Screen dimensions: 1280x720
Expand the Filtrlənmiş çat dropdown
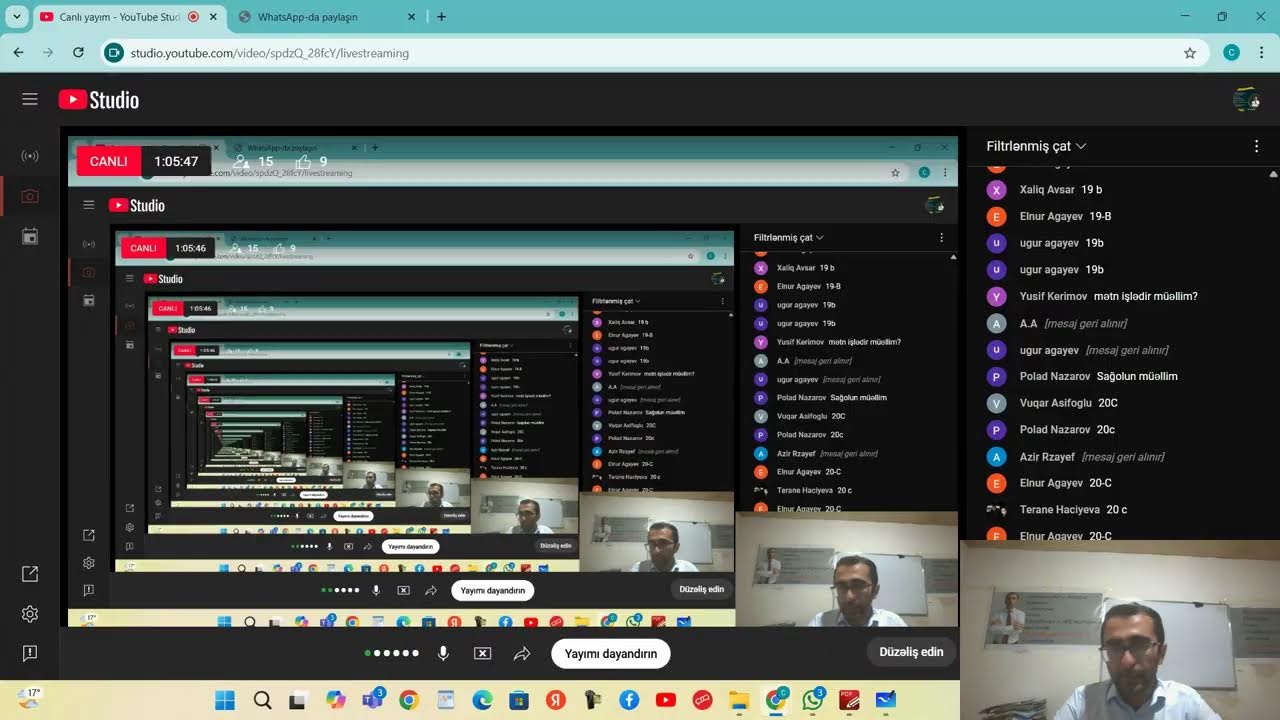click(x=1036, y=146)
